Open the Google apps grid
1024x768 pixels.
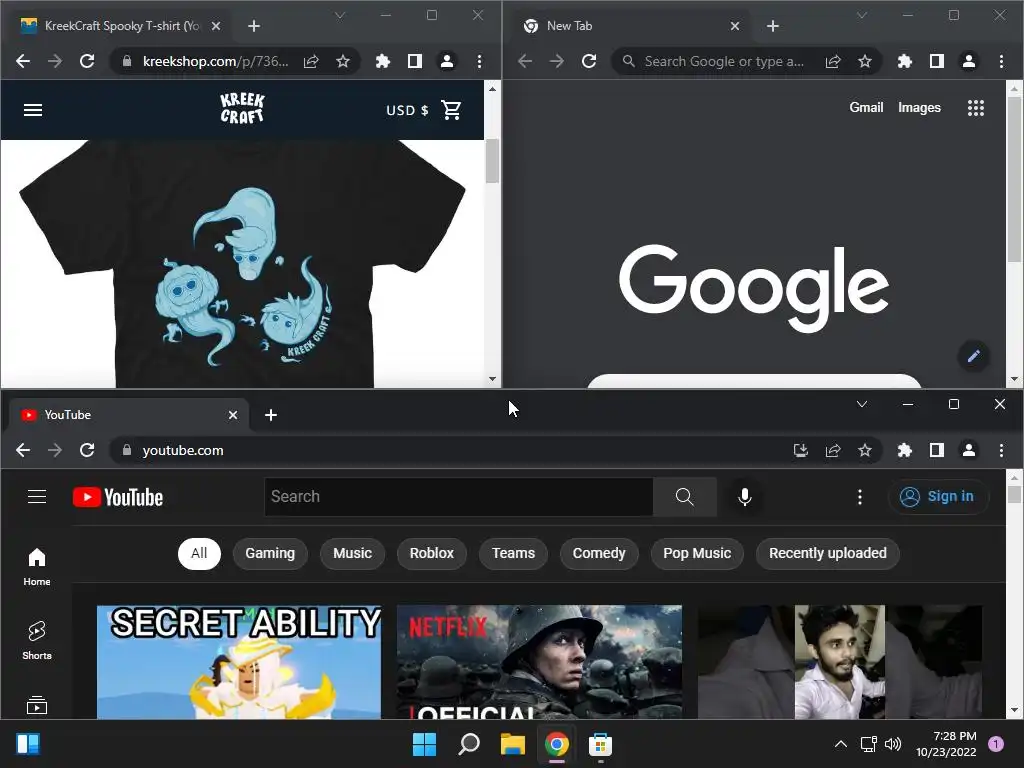point(976,108)
